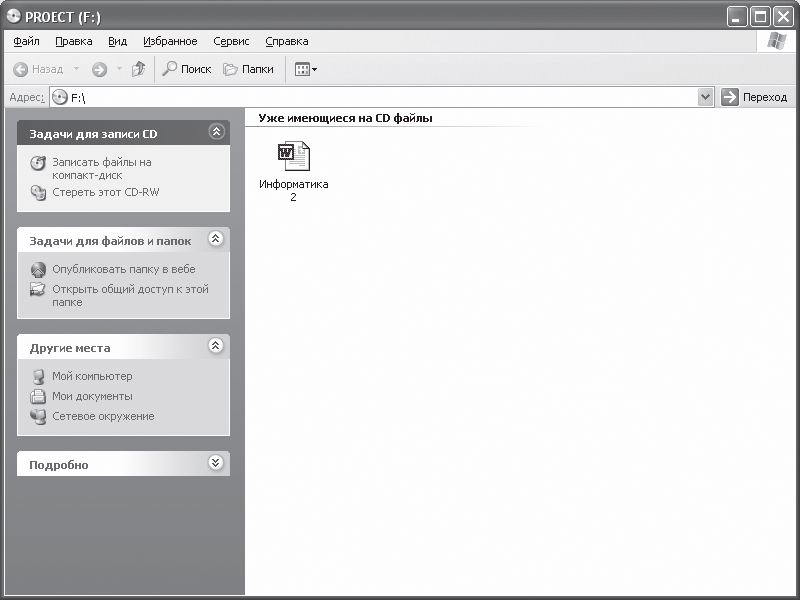
Task: Click the web publish globe icon
Action: (38, 269)
